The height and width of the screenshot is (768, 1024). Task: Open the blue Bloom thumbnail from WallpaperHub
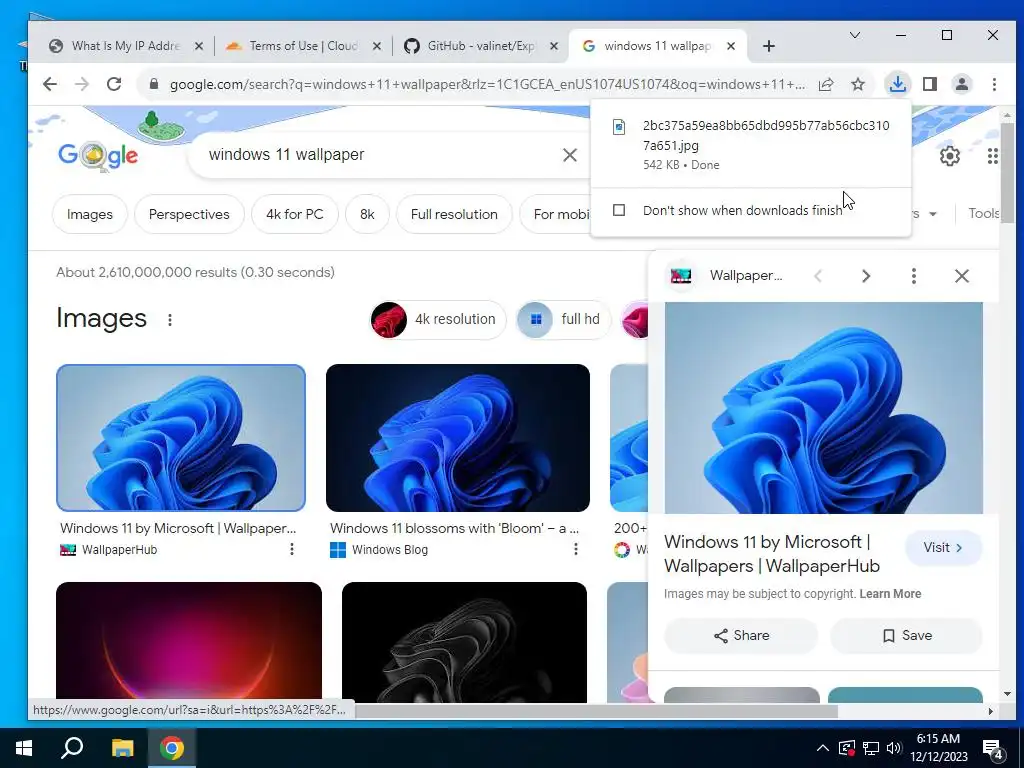click(181, 438)
